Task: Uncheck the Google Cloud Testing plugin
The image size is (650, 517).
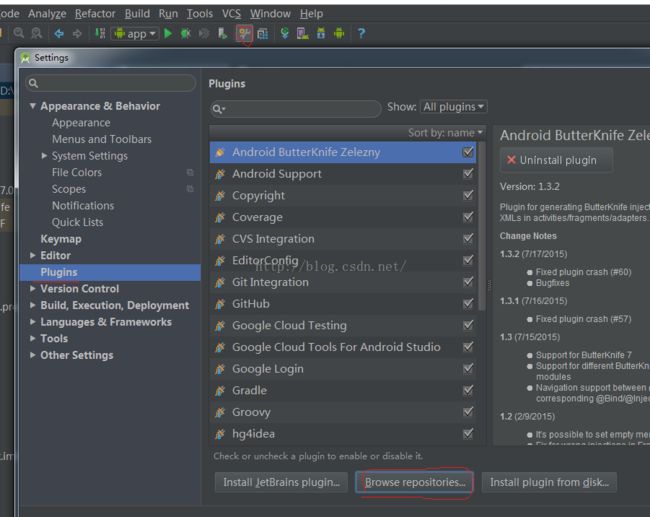Action: pyautogui.click(x=468, y=325)
